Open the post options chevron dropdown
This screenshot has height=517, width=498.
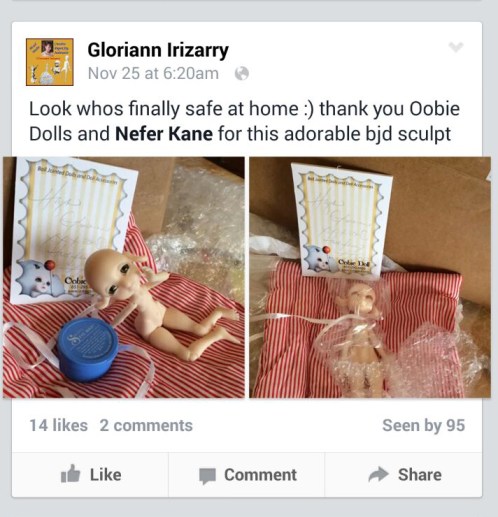coord(456,47)
